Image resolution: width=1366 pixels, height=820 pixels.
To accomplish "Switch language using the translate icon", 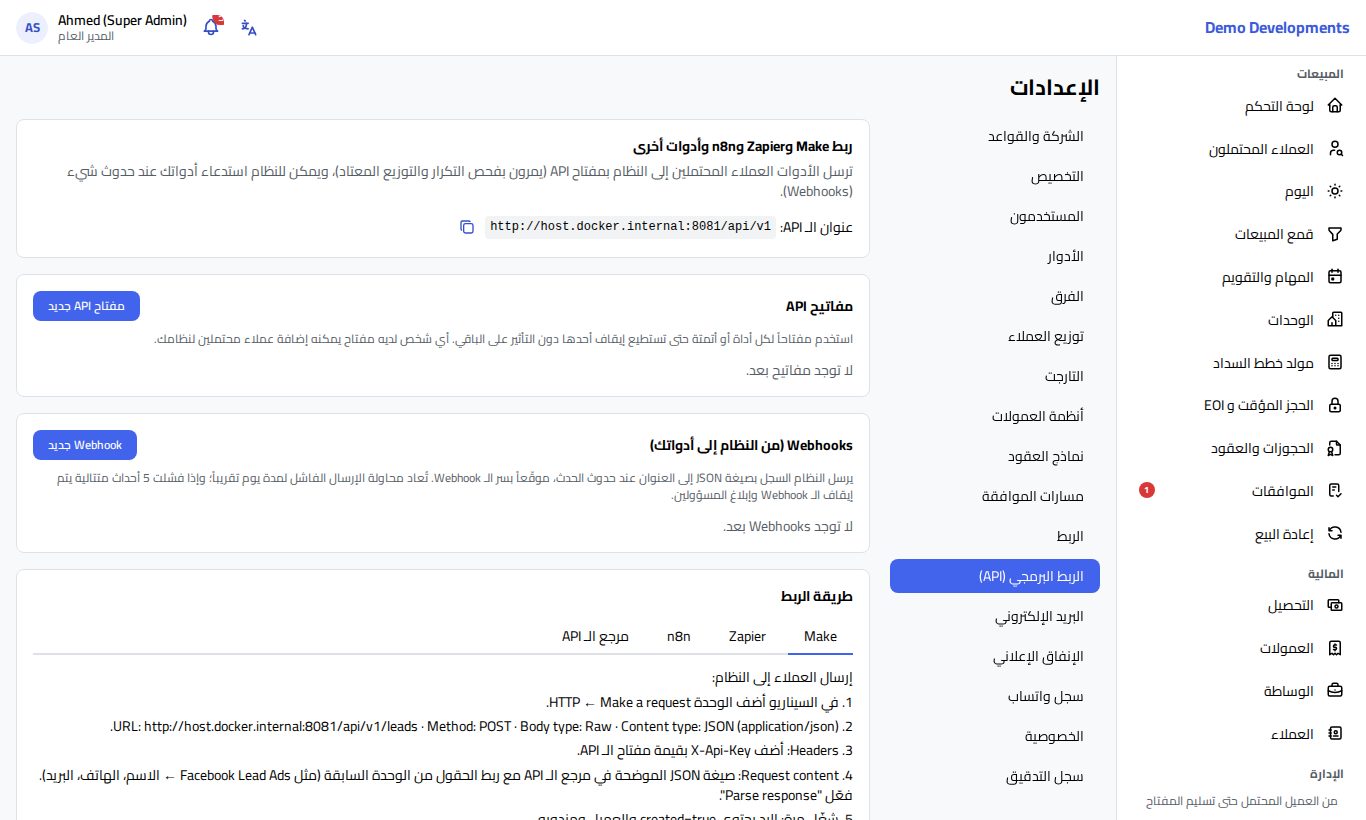I will pyautogui.click(x=249, y=27).
